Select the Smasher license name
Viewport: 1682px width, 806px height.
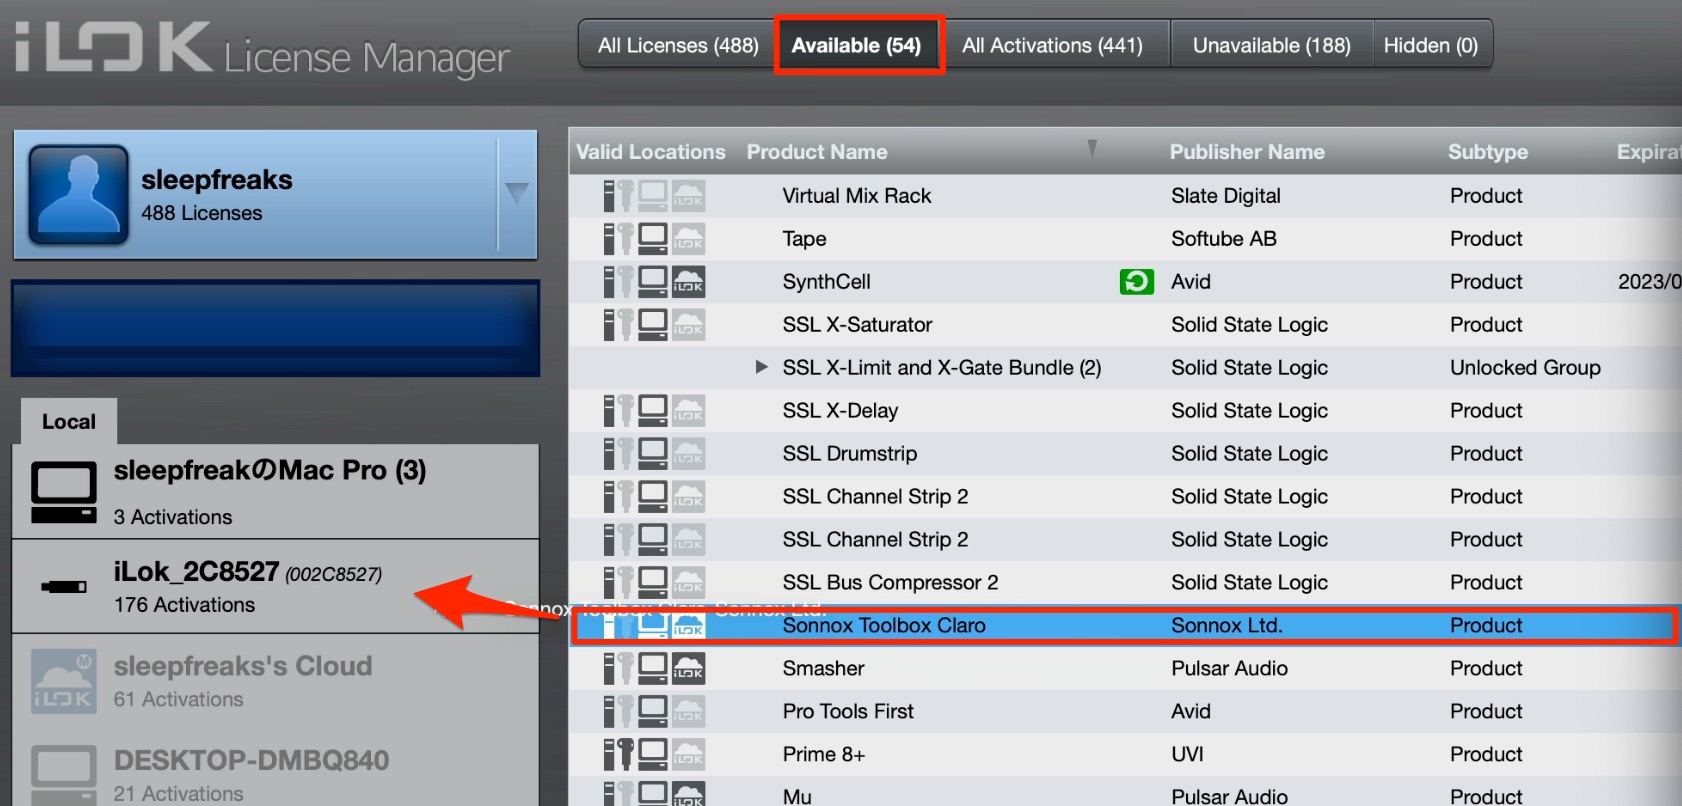click(x=824, y=669)
